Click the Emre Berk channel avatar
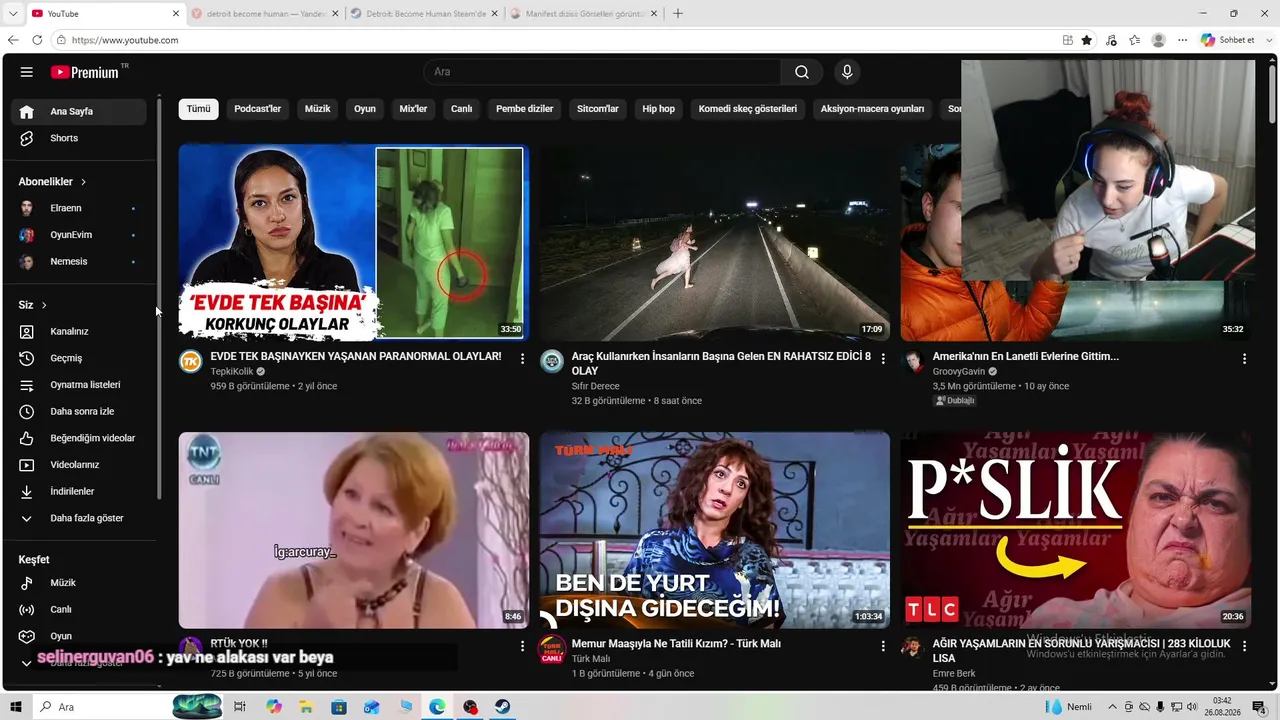The width and height of the screenshot is (1280, 720). coord(913,650)
